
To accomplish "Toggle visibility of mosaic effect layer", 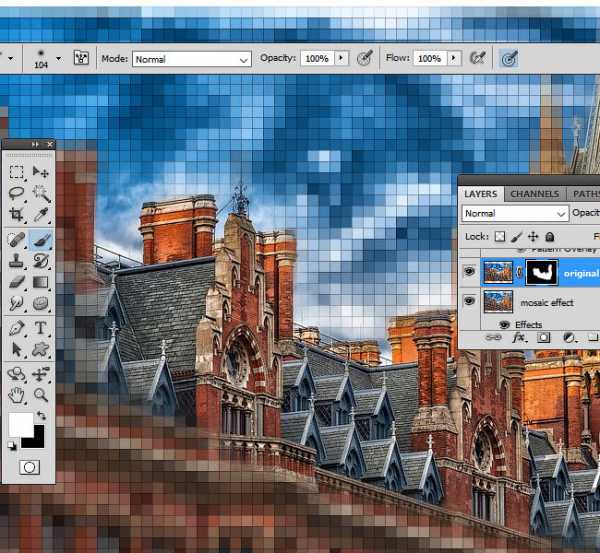I will [x=468, y=302].
